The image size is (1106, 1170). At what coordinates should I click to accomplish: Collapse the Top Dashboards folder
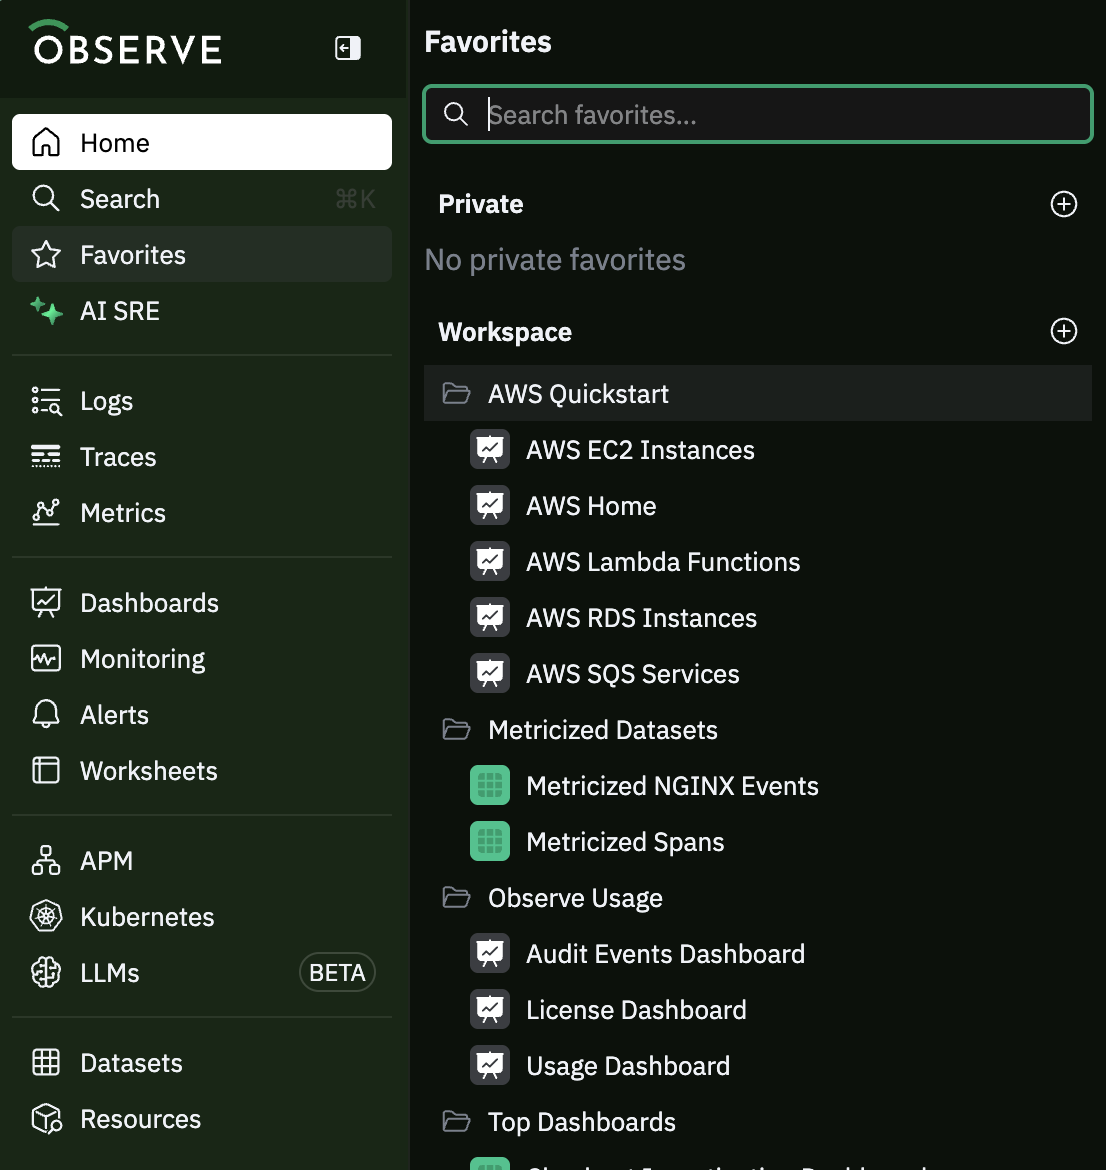click(x=757, y=1121)
